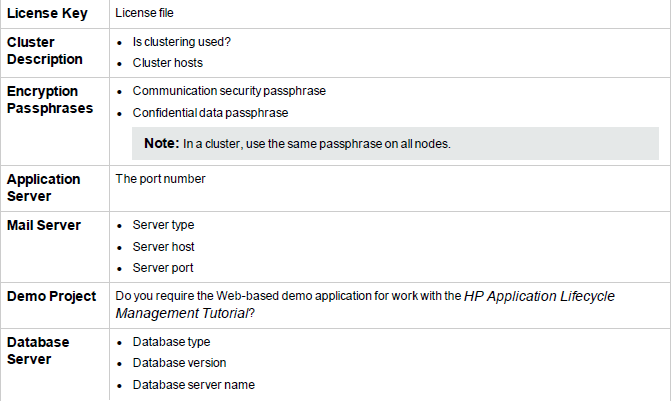Click the Application Server heading
Screen dimensions: 672x413
43,187
